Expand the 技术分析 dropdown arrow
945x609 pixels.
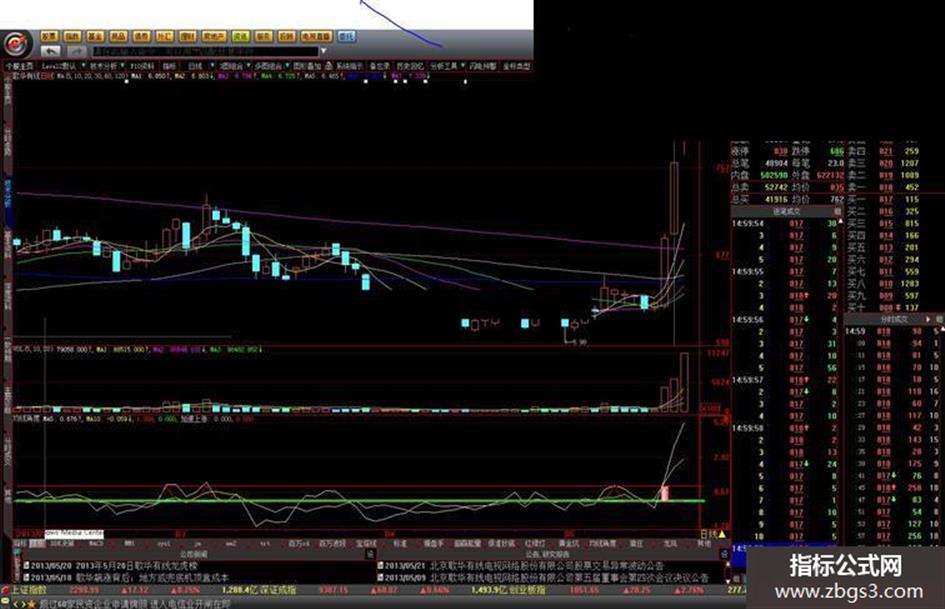pyautogui.click(x=122, y=66)
